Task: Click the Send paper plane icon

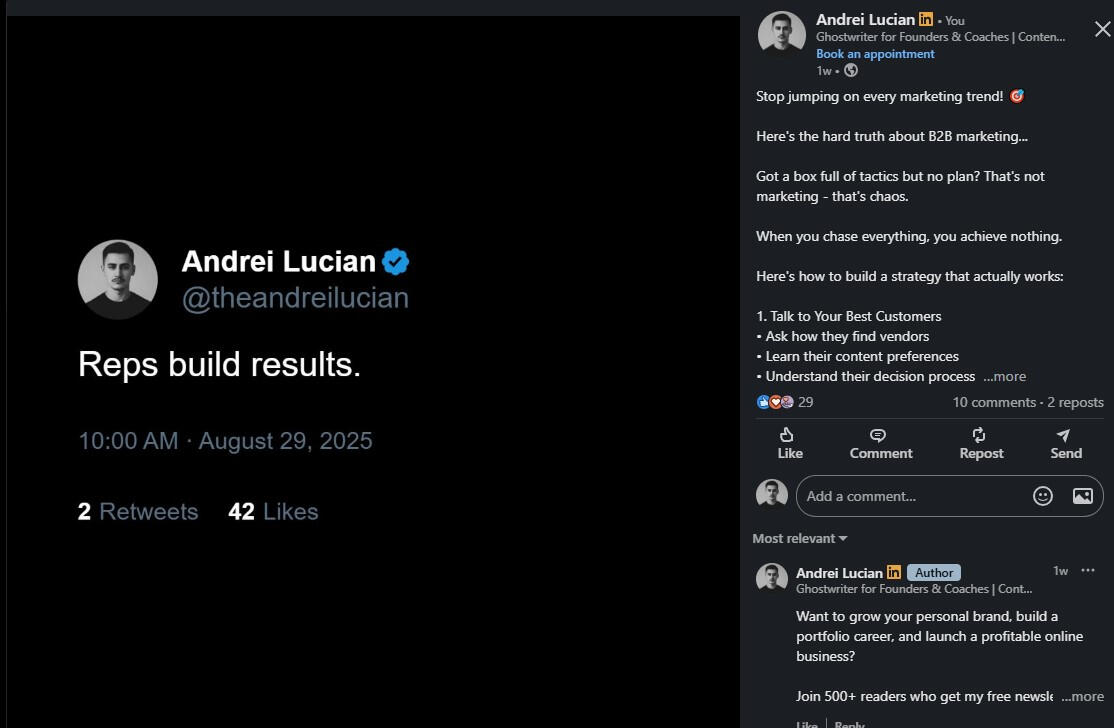Action: coord(1063,435)
